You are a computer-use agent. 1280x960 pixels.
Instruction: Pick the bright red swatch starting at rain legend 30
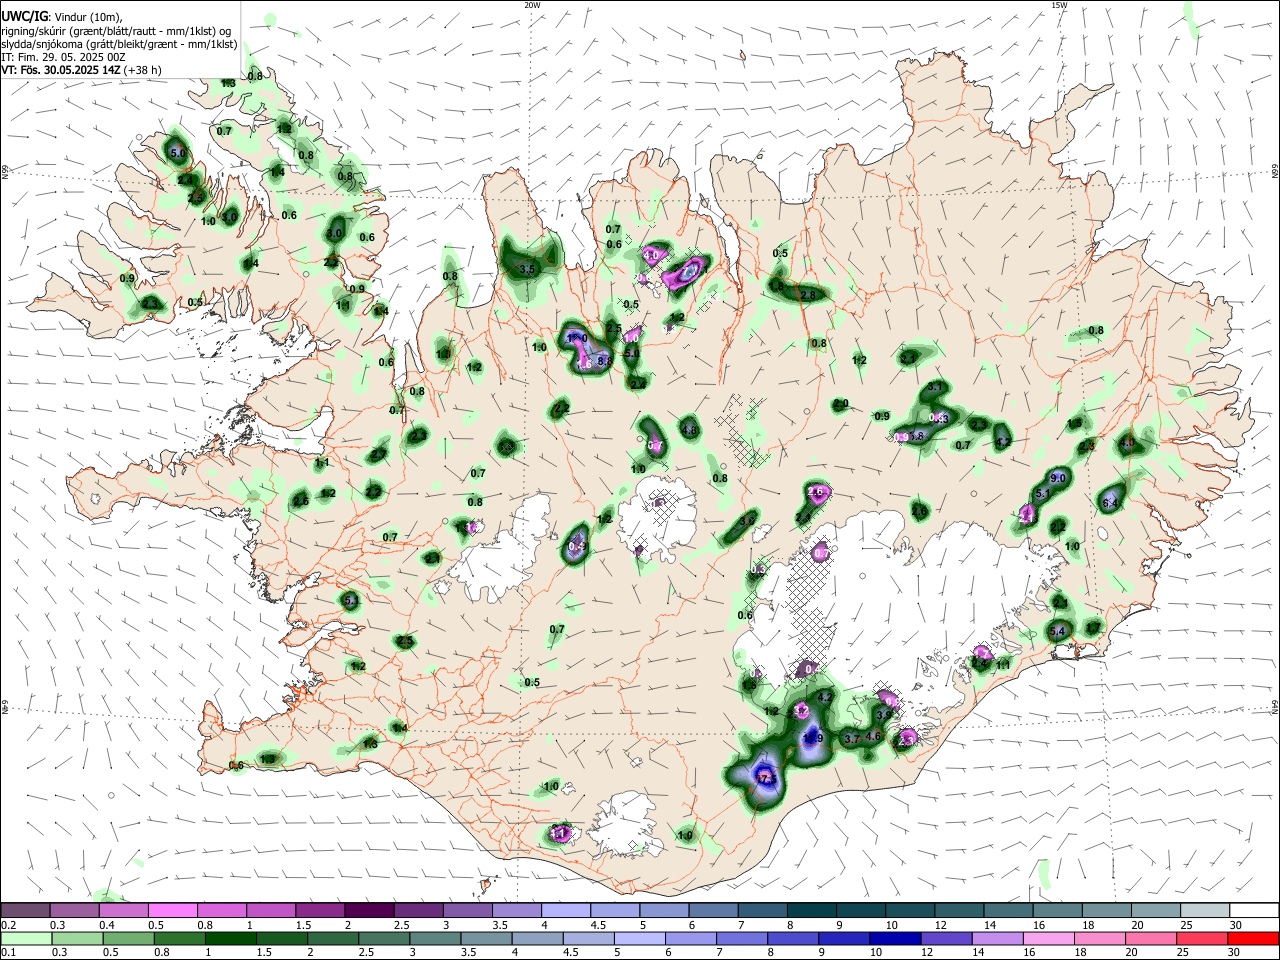pyautogui.click(x=1253, y=939)
